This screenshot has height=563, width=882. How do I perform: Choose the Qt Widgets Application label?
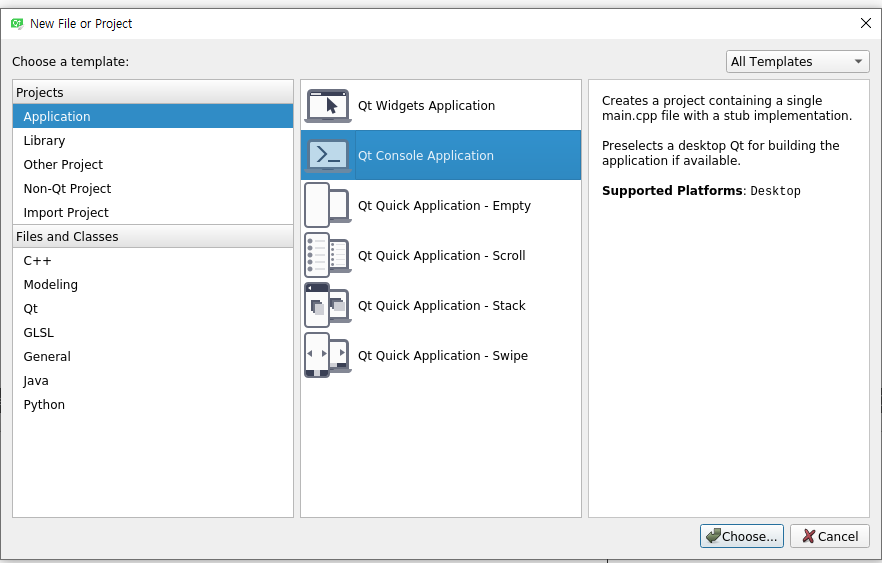click(426, 106)
